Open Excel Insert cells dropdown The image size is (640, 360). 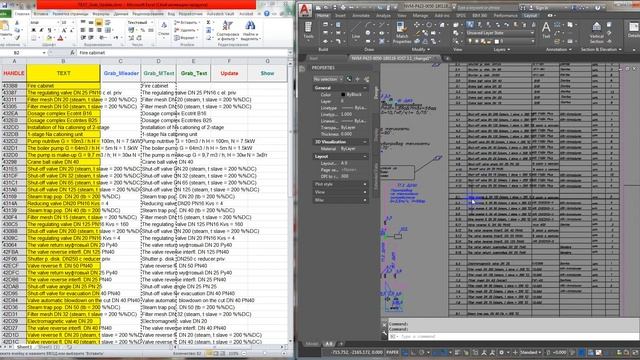click(198, 23)
